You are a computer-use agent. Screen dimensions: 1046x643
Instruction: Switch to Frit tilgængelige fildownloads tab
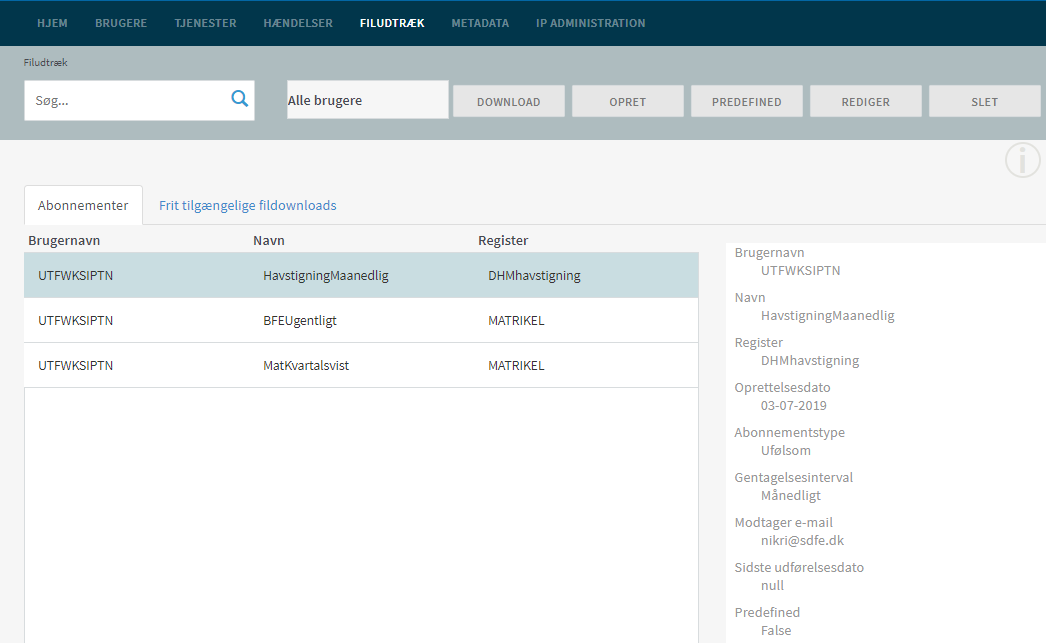coord(247,205)
